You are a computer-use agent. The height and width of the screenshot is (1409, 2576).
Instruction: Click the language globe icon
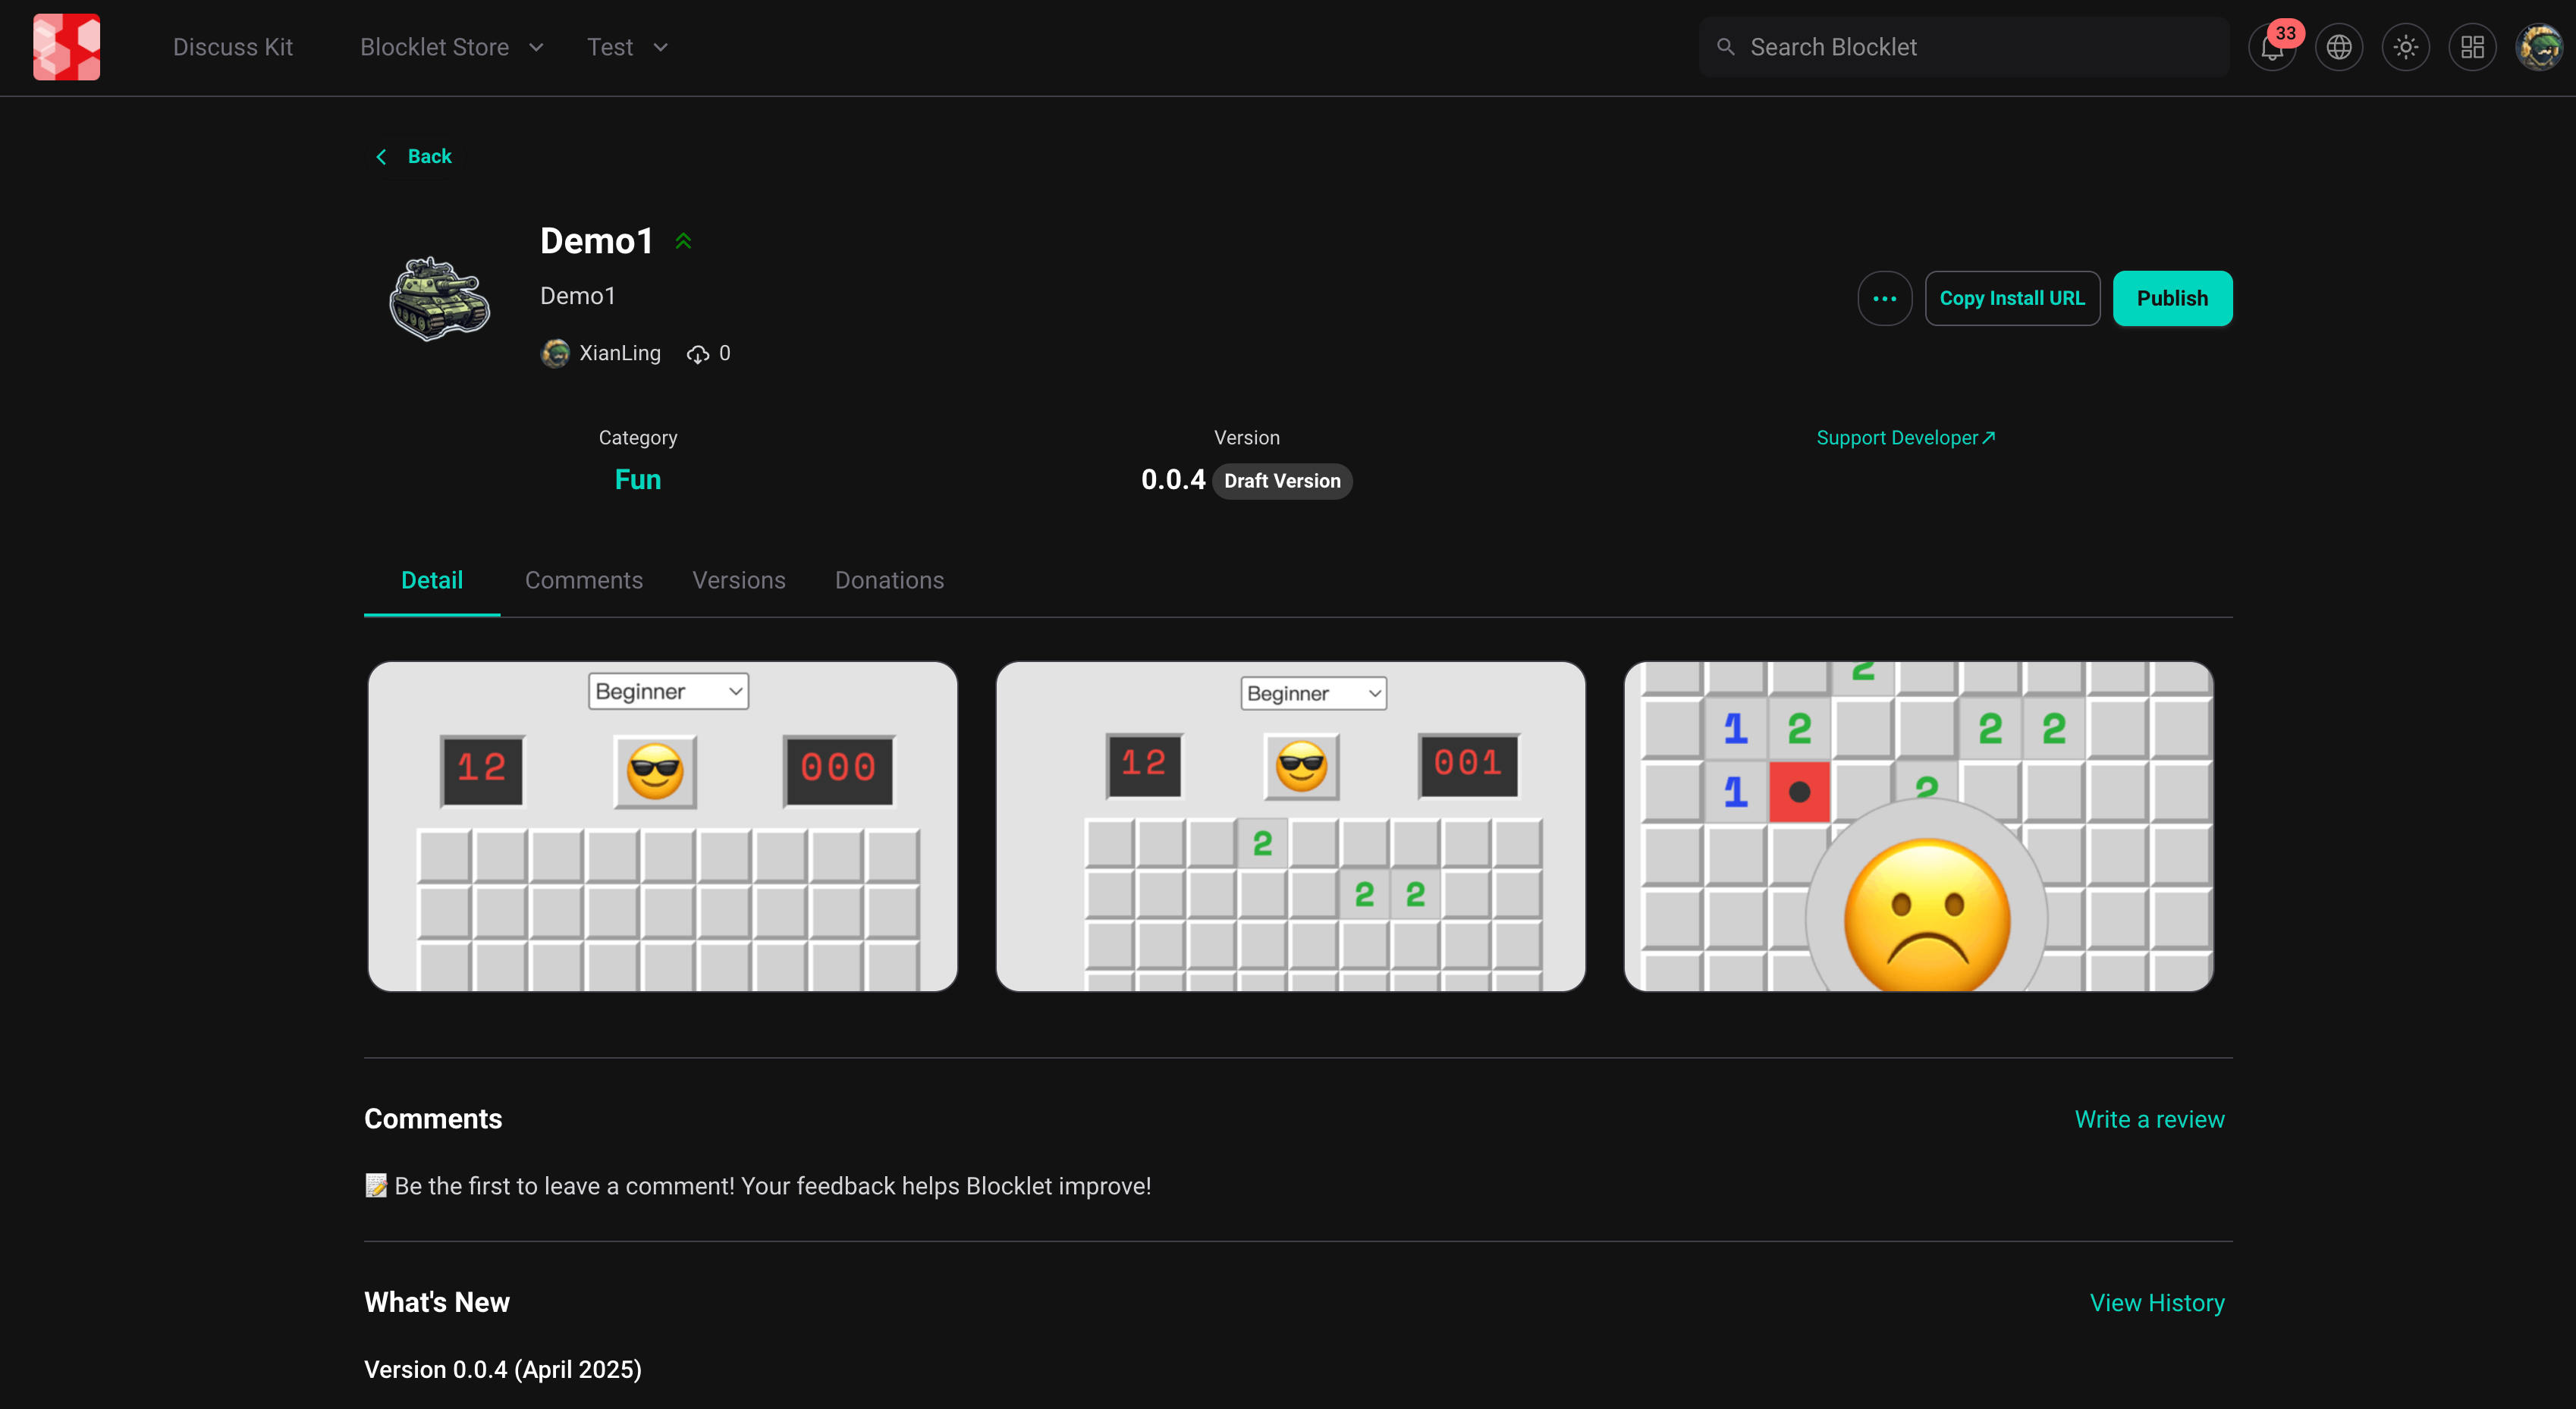(x=2338, y=48)
